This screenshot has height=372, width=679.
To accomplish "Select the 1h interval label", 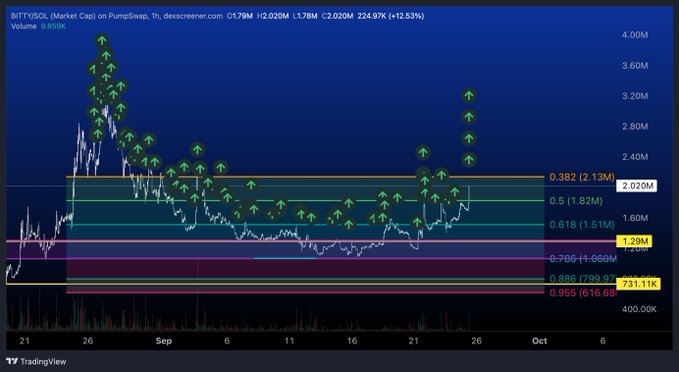I will click(x=155, y=16).
